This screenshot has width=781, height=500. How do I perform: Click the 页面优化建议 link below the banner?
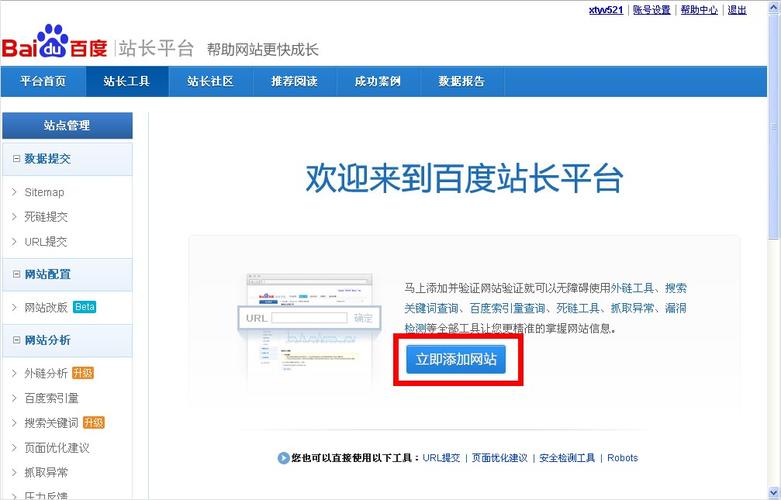tap(500, 458)
